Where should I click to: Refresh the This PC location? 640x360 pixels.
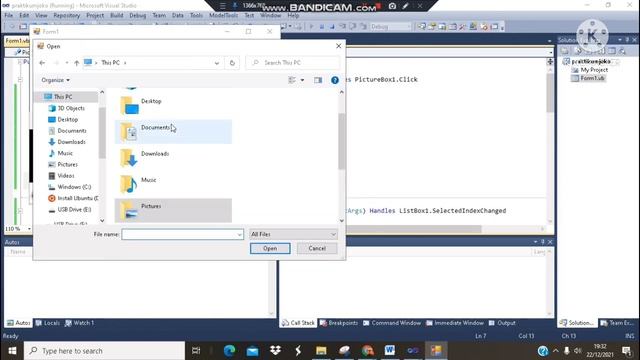(232, 63)
